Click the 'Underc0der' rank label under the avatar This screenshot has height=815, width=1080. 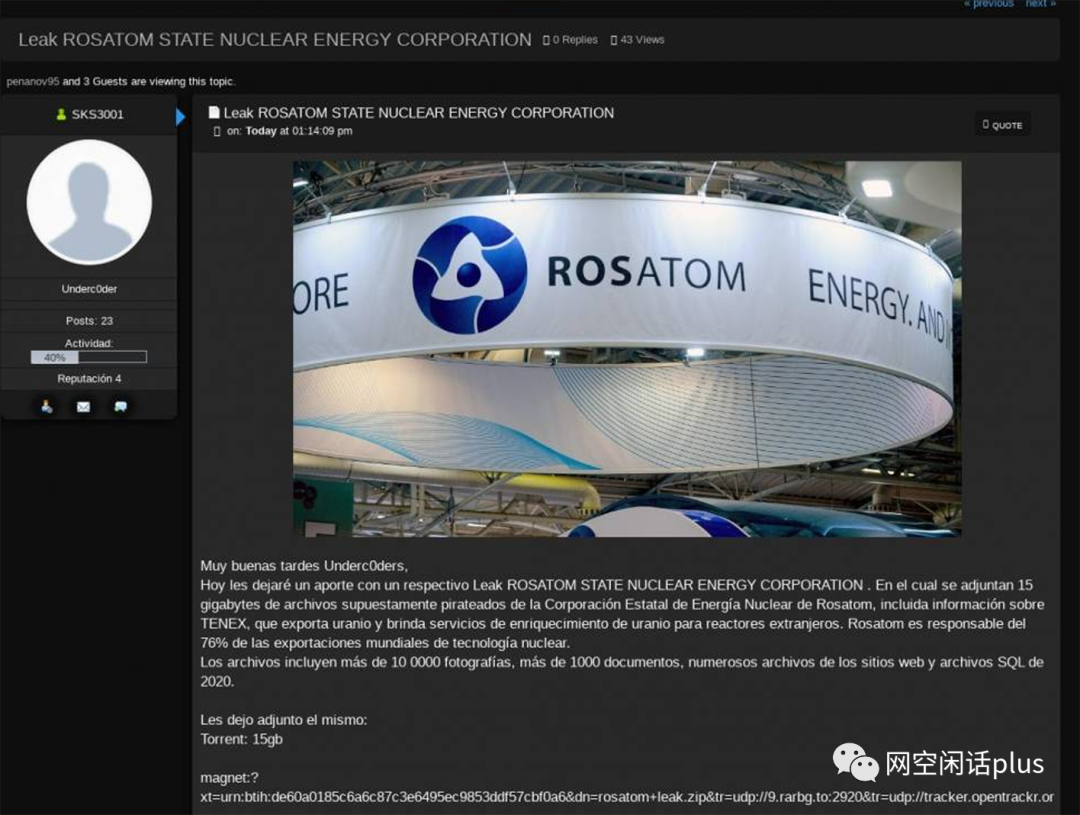point(89,289)
